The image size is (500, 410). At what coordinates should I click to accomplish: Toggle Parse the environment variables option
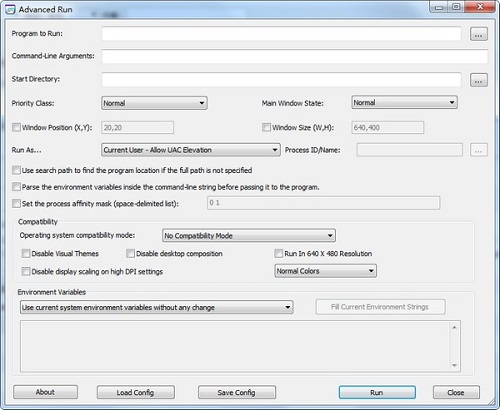click(16, 187)
